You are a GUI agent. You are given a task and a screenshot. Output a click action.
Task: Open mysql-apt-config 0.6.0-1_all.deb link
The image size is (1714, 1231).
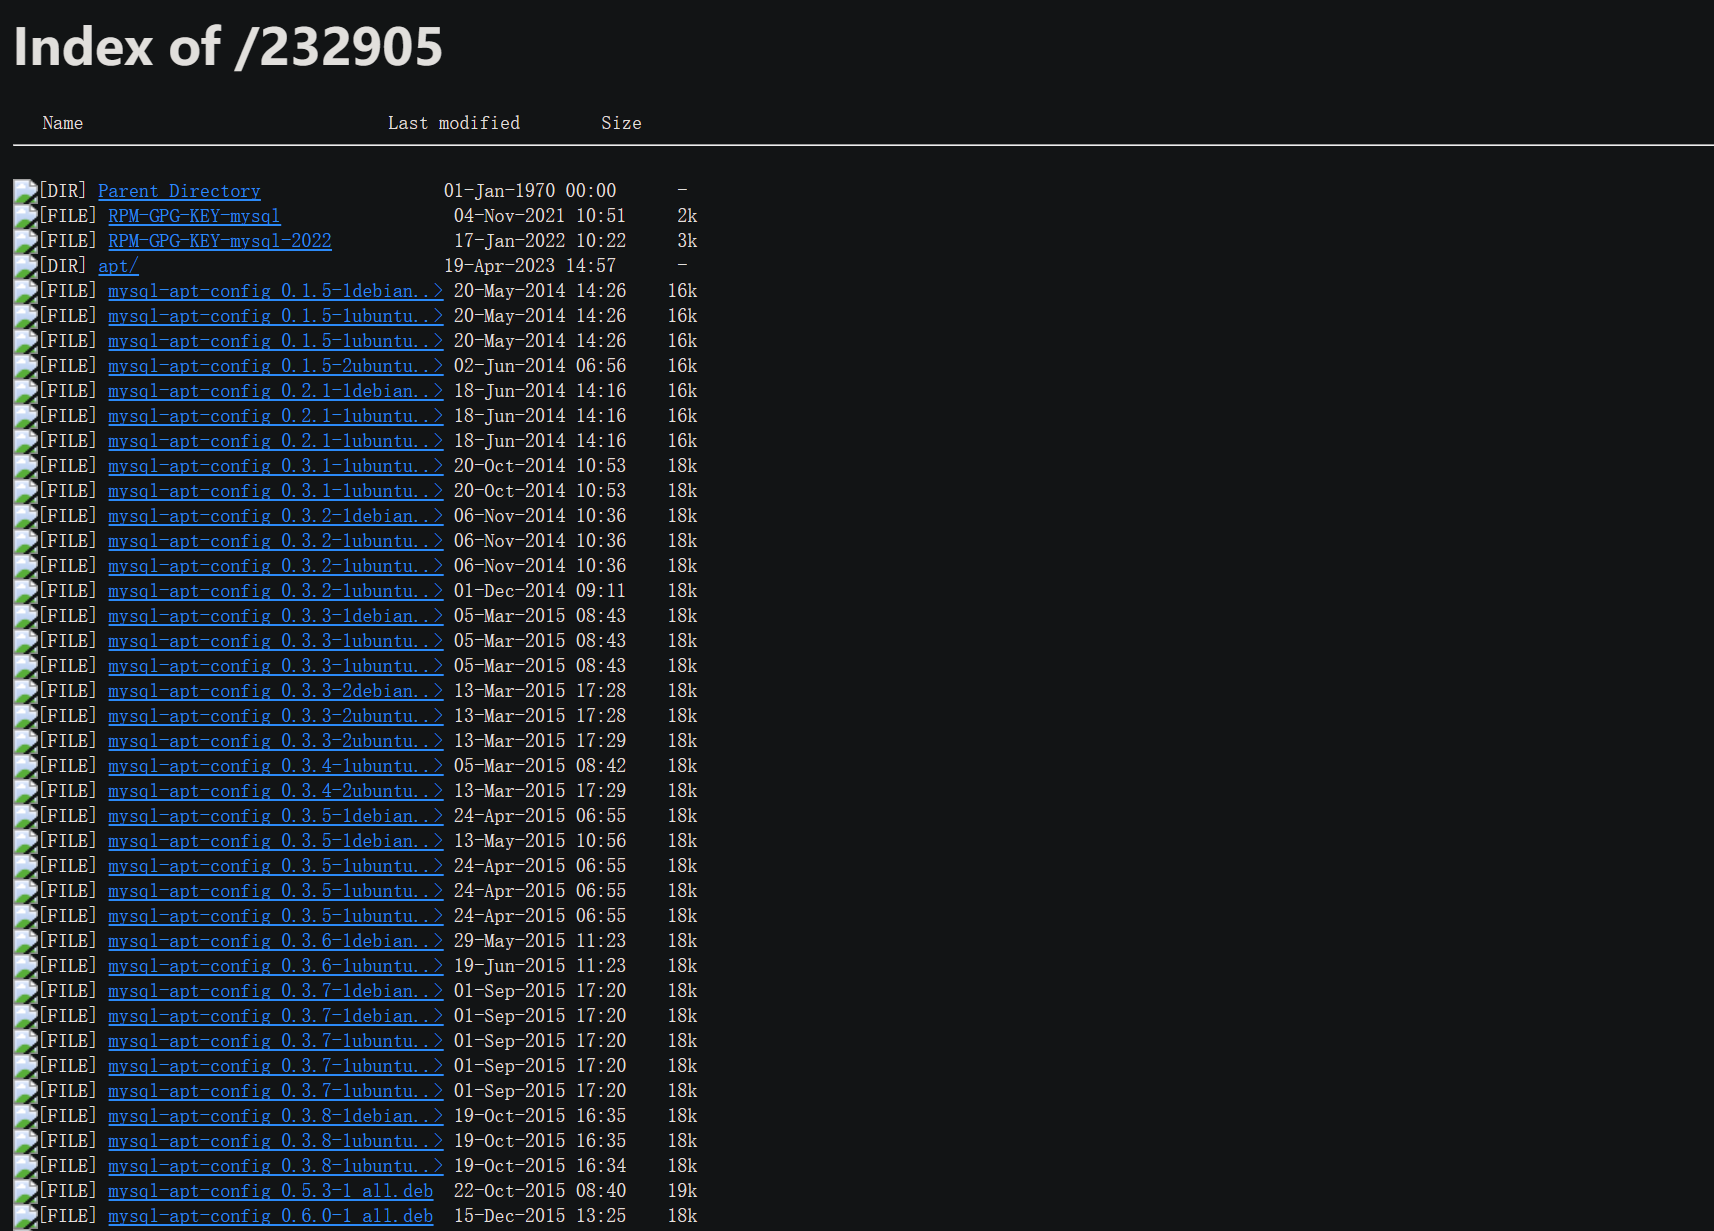tap(271, 1216)
